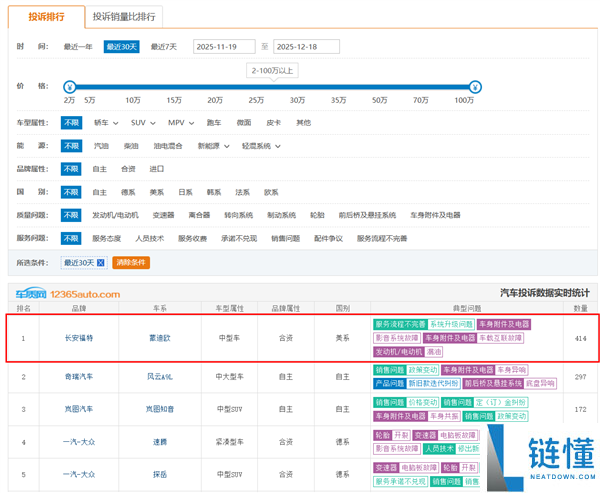This screenshot has height=493, width=600.
Task: Open the 蒙迪欧 car series link
Action: pyautogui.click(x=160, y=339)
